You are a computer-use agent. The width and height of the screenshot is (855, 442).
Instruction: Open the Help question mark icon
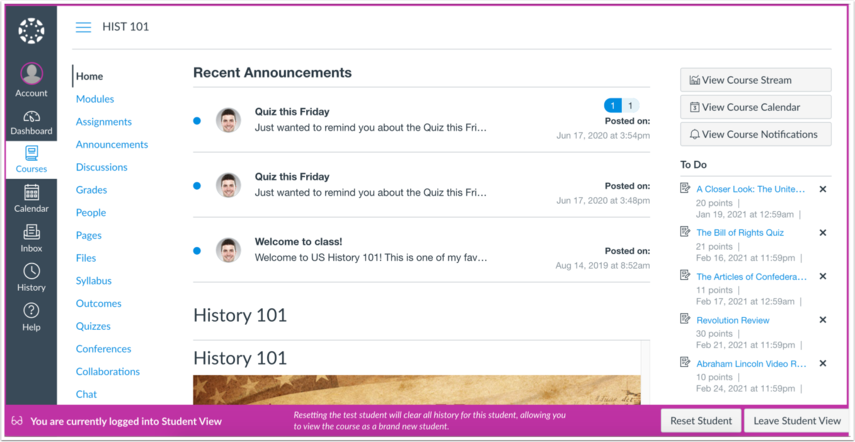pos(31,311)
